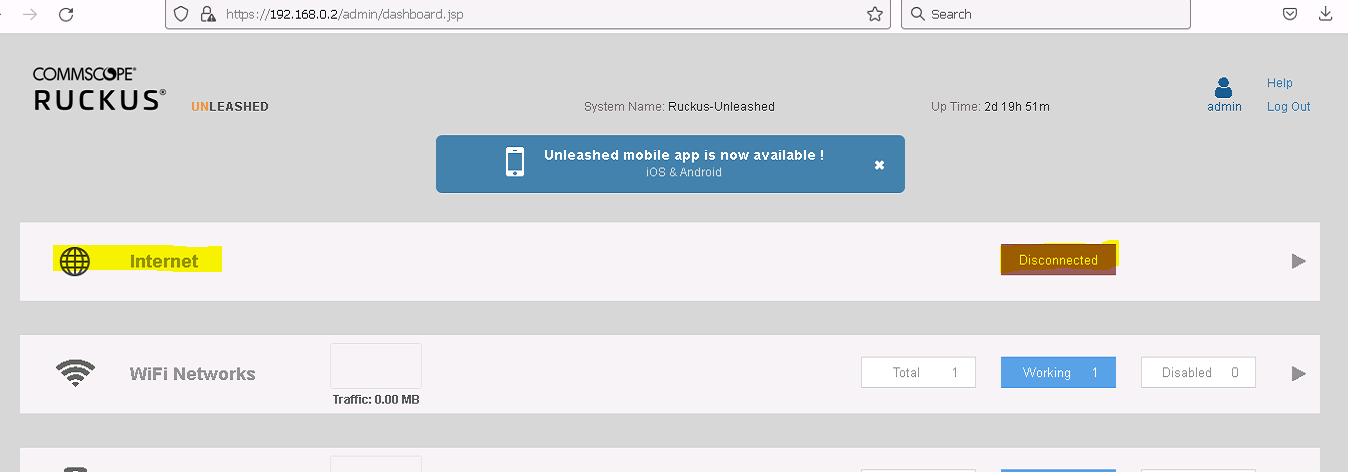Reload the dashboard page
The width and height of the screenshot is (1348, 472).
67,14
